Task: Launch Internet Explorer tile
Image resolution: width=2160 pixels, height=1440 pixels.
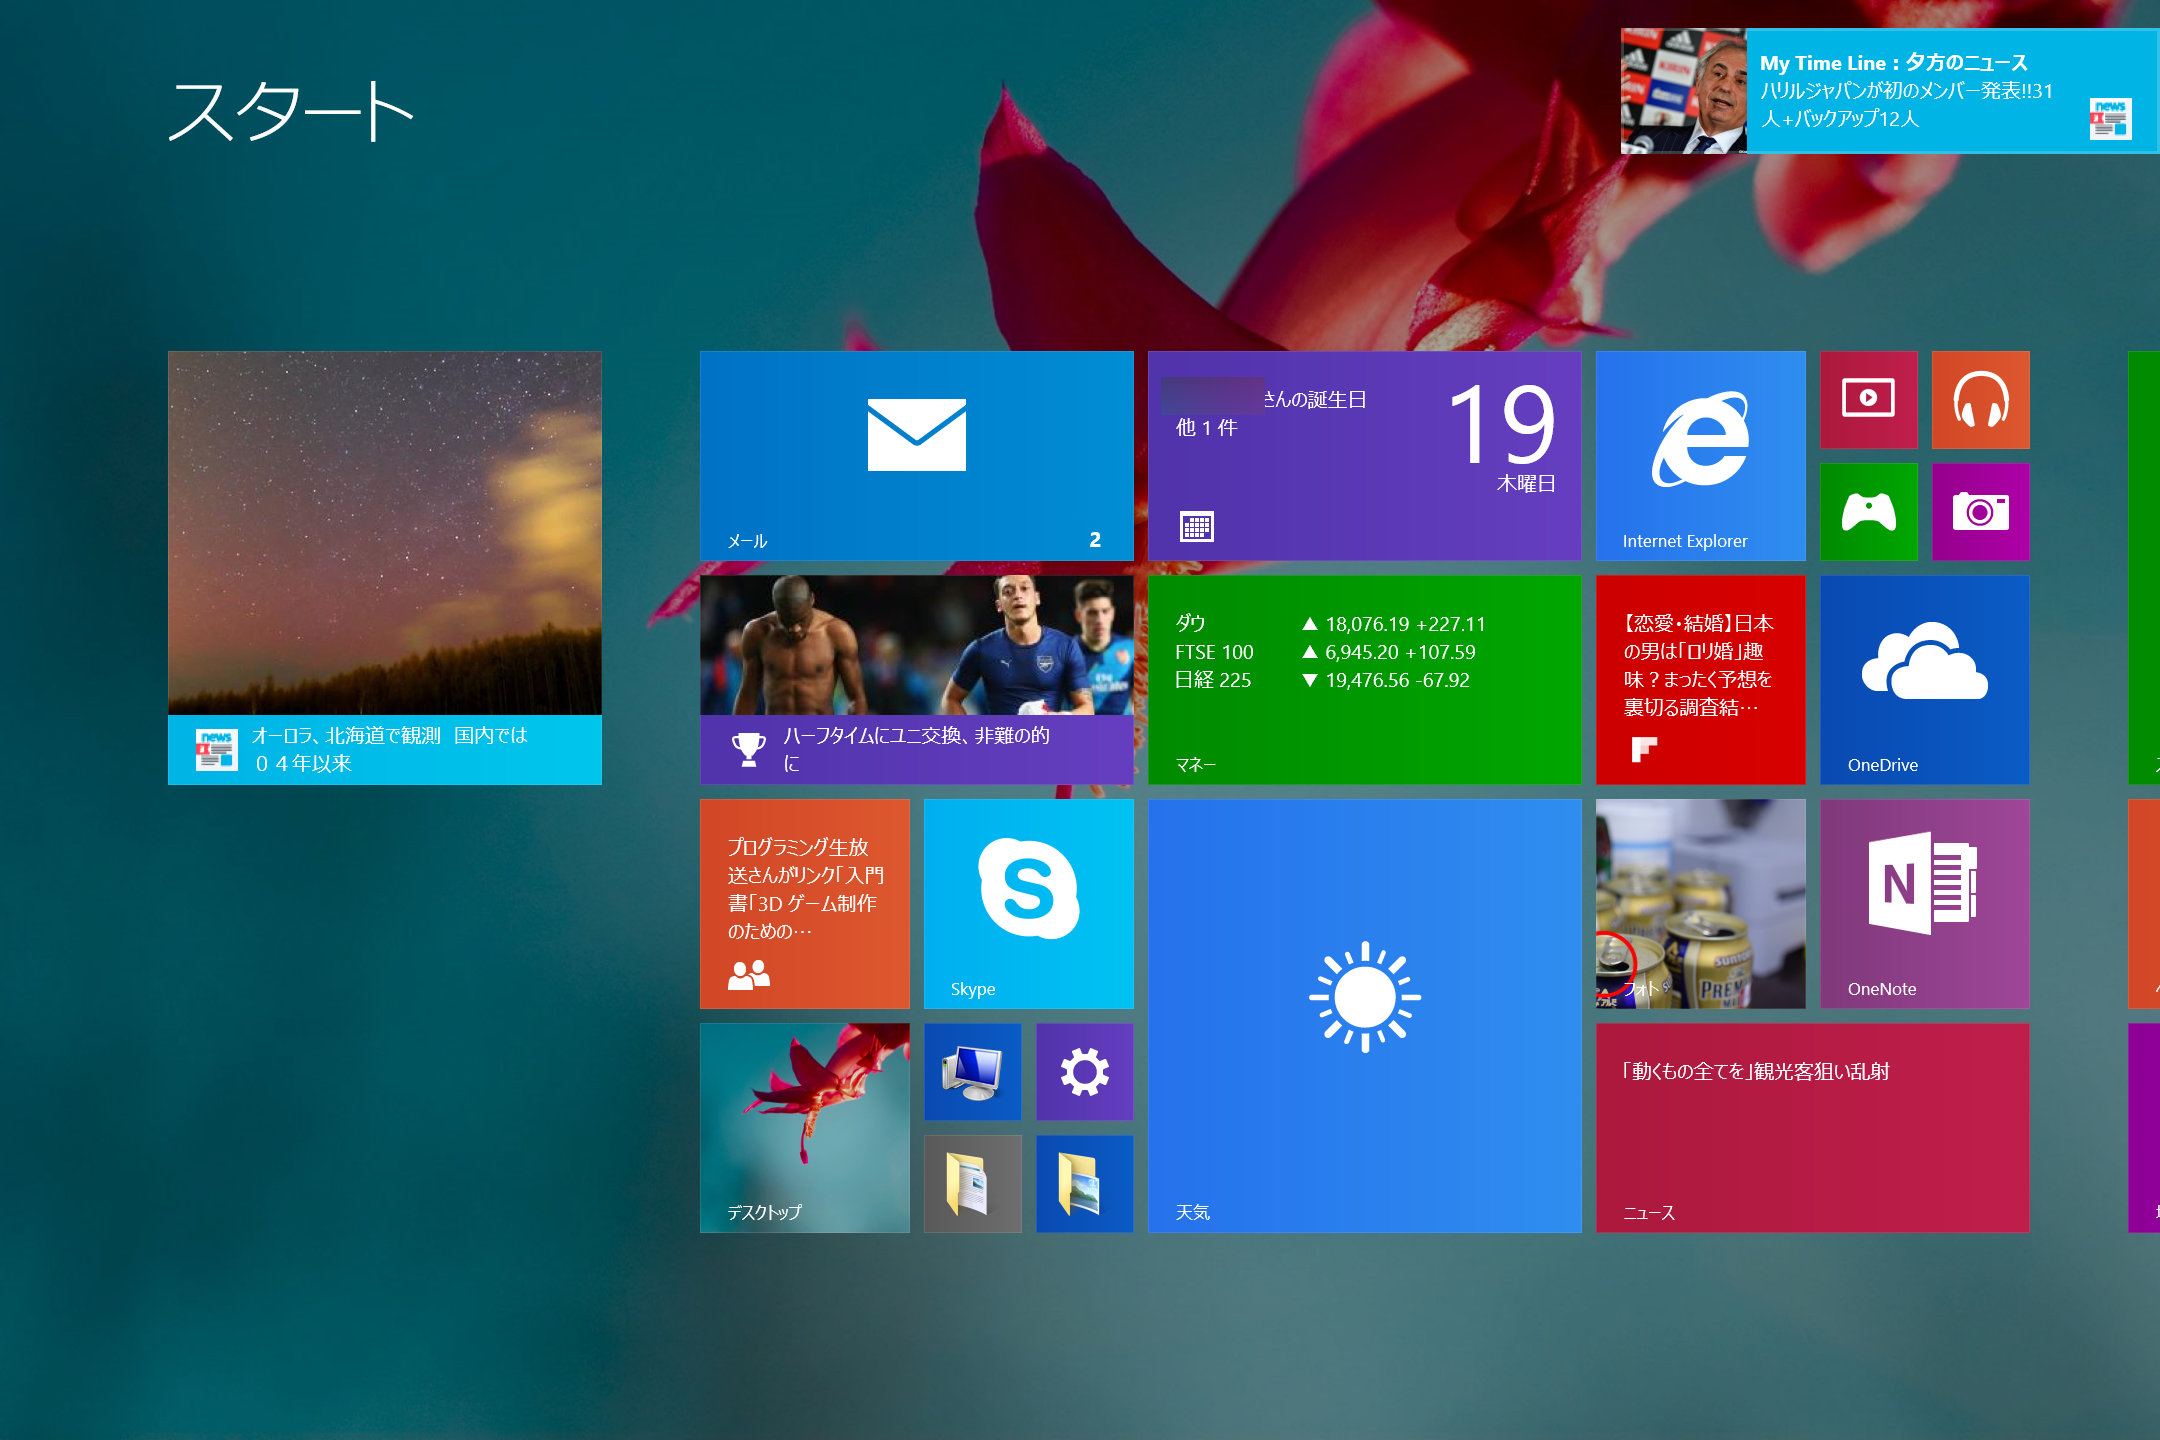Action: (1700, 455)
